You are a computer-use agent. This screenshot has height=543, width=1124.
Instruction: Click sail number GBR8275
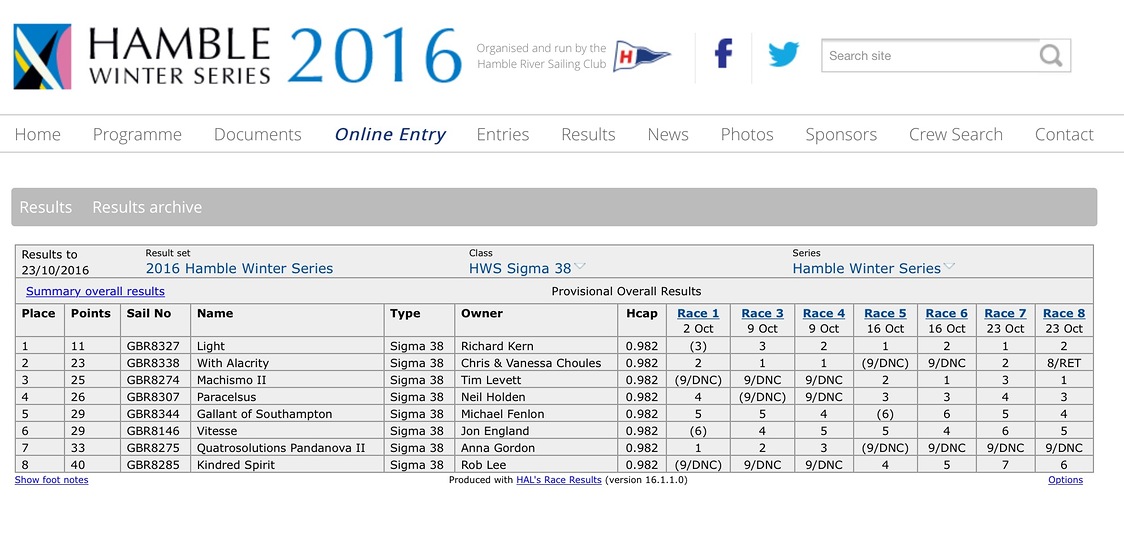(x=153, y=448)
